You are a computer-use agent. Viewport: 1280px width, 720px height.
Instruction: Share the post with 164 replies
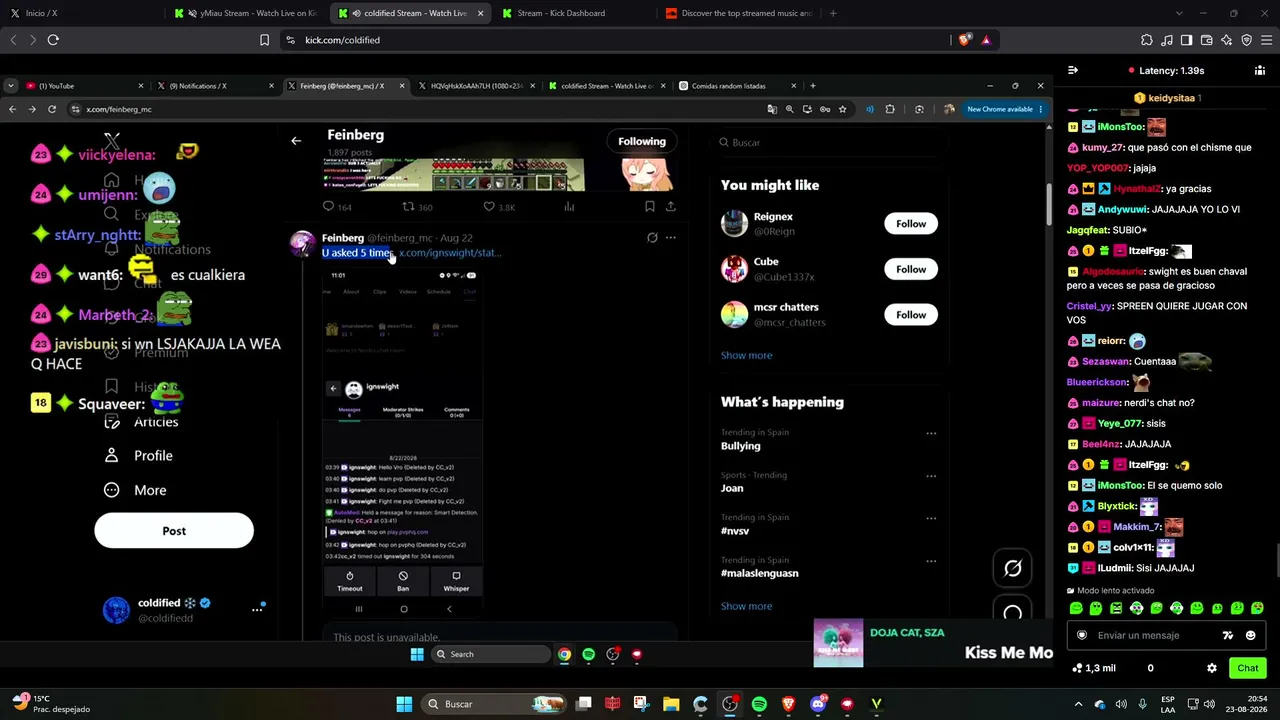(x=671, y=207)
